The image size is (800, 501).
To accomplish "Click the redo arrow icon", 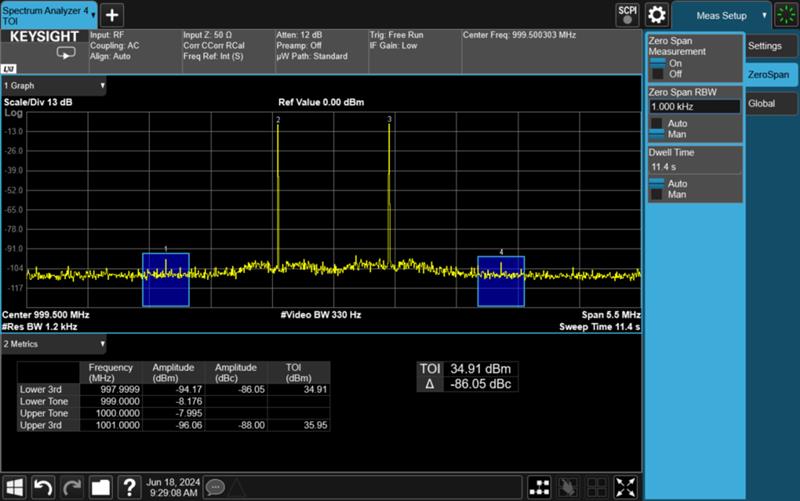I will (71, 487).
